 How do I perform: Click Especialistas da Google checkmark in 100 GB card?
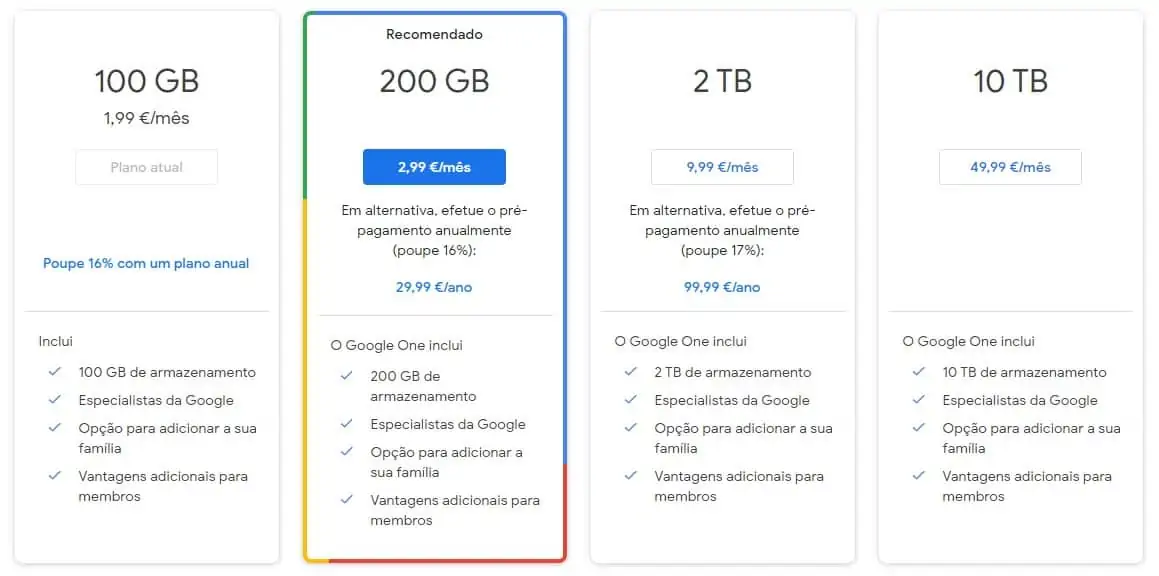pos(55,400)
